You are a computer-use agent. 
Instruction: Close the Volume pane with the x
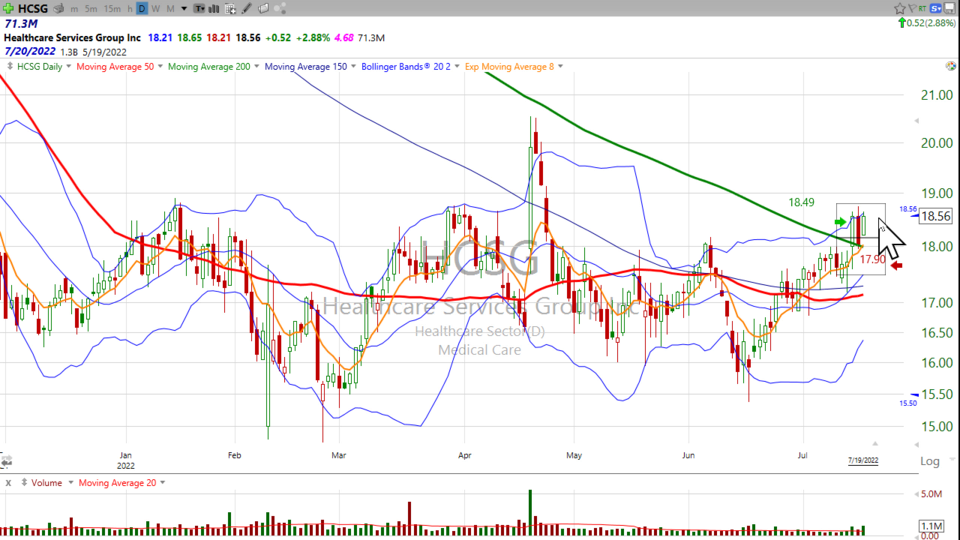tap(8, 483)
